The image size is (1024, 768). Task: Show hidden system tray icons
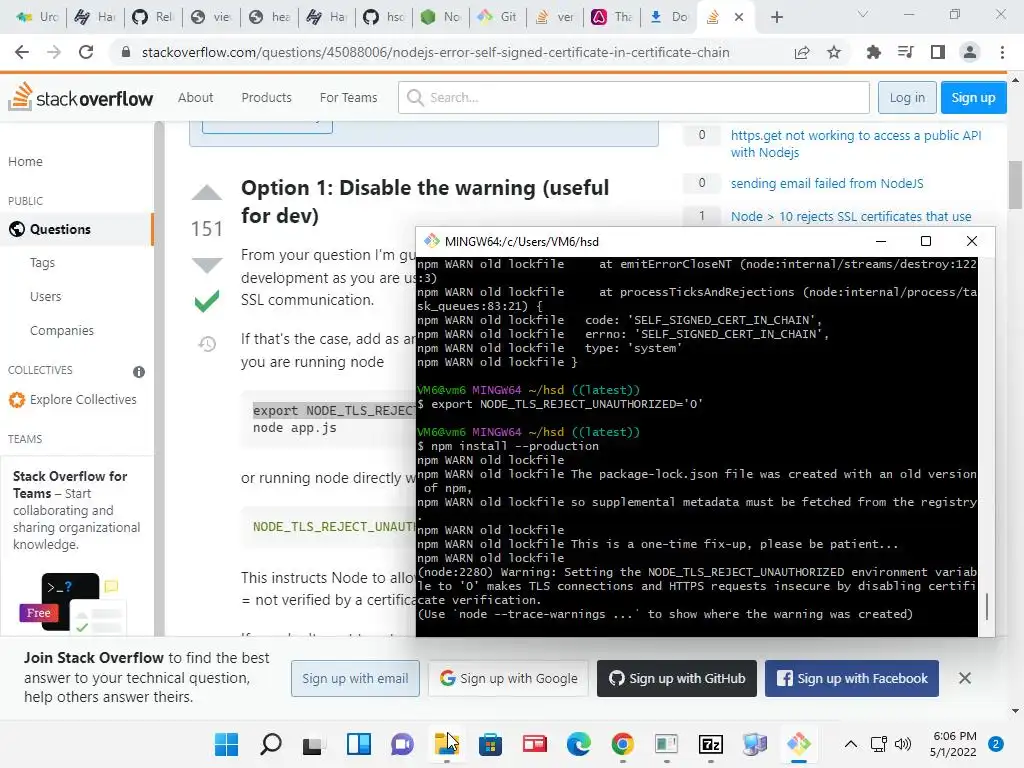point(850,744)
